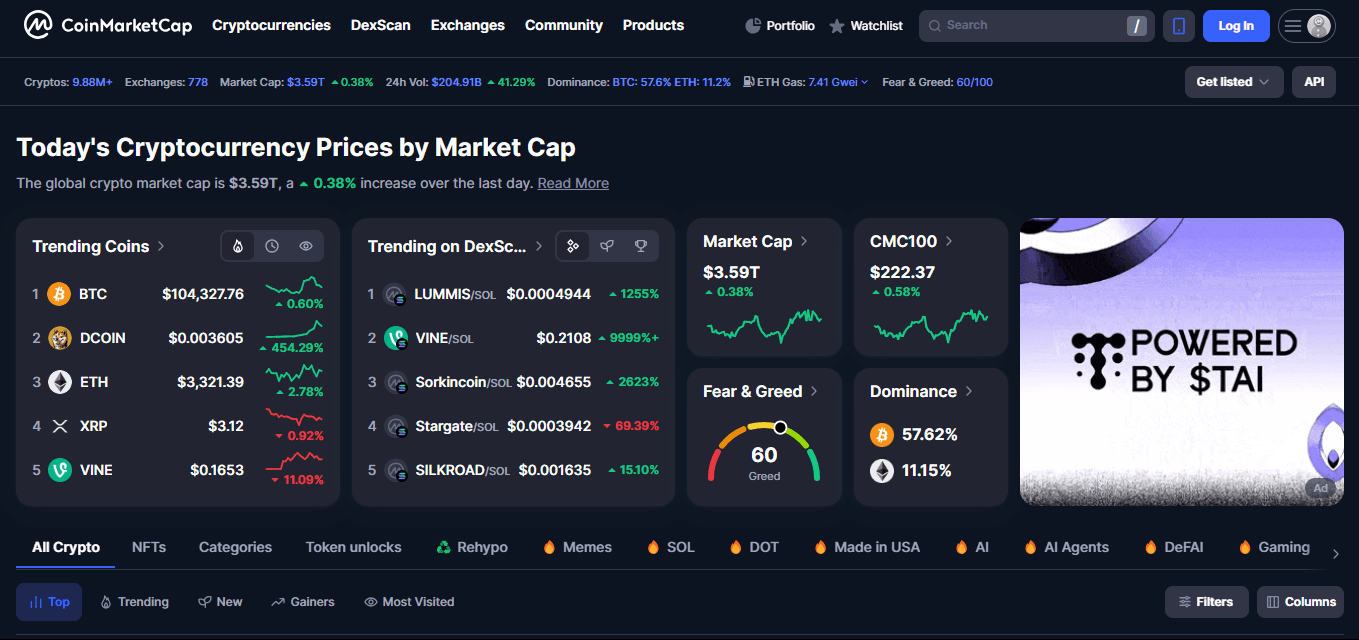Viewport: 1359px width, 640px height.
Task: Click the mobile app phone icon
Action: tap(1179, 26)
